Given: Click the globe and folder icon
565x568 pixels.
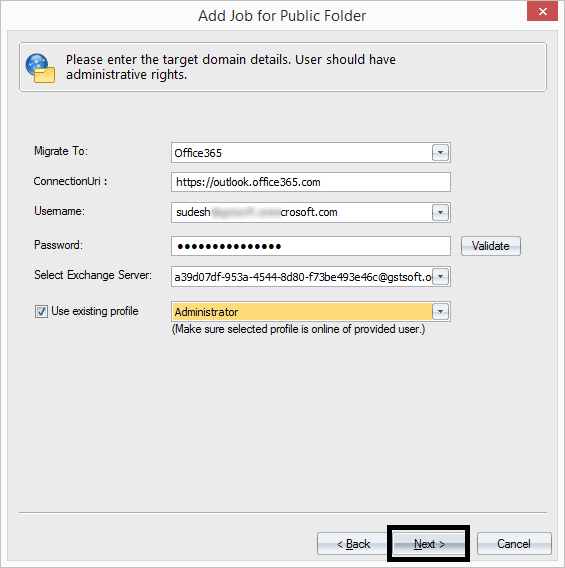Looking at the screenshot, I should click(x=40, y=68).
